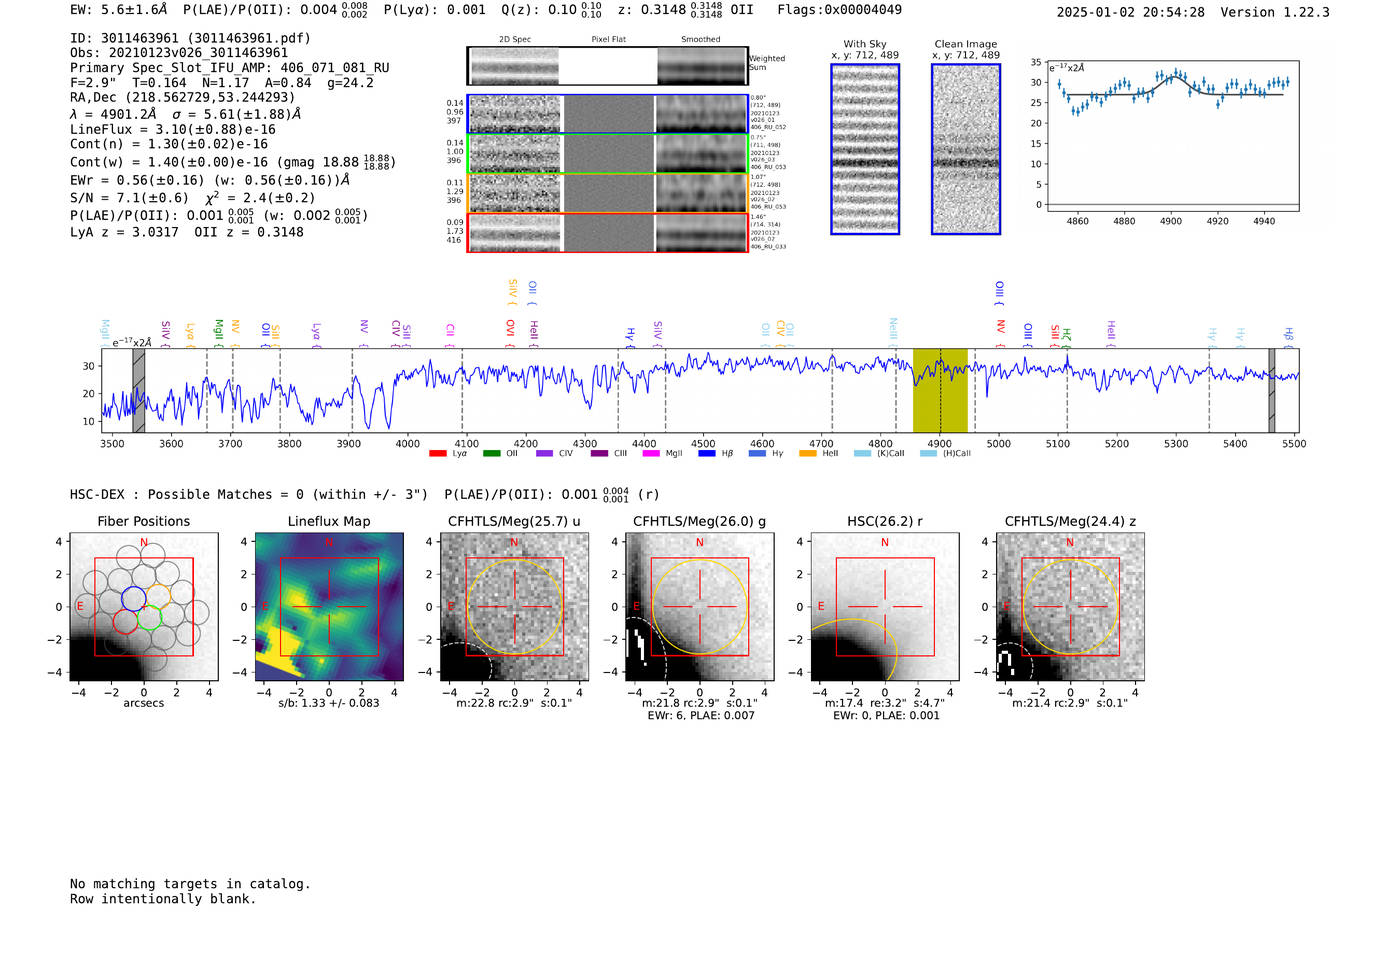Click the 'EWr: 6, PLAE: 0.007' caption

click(x=701, y=716)
